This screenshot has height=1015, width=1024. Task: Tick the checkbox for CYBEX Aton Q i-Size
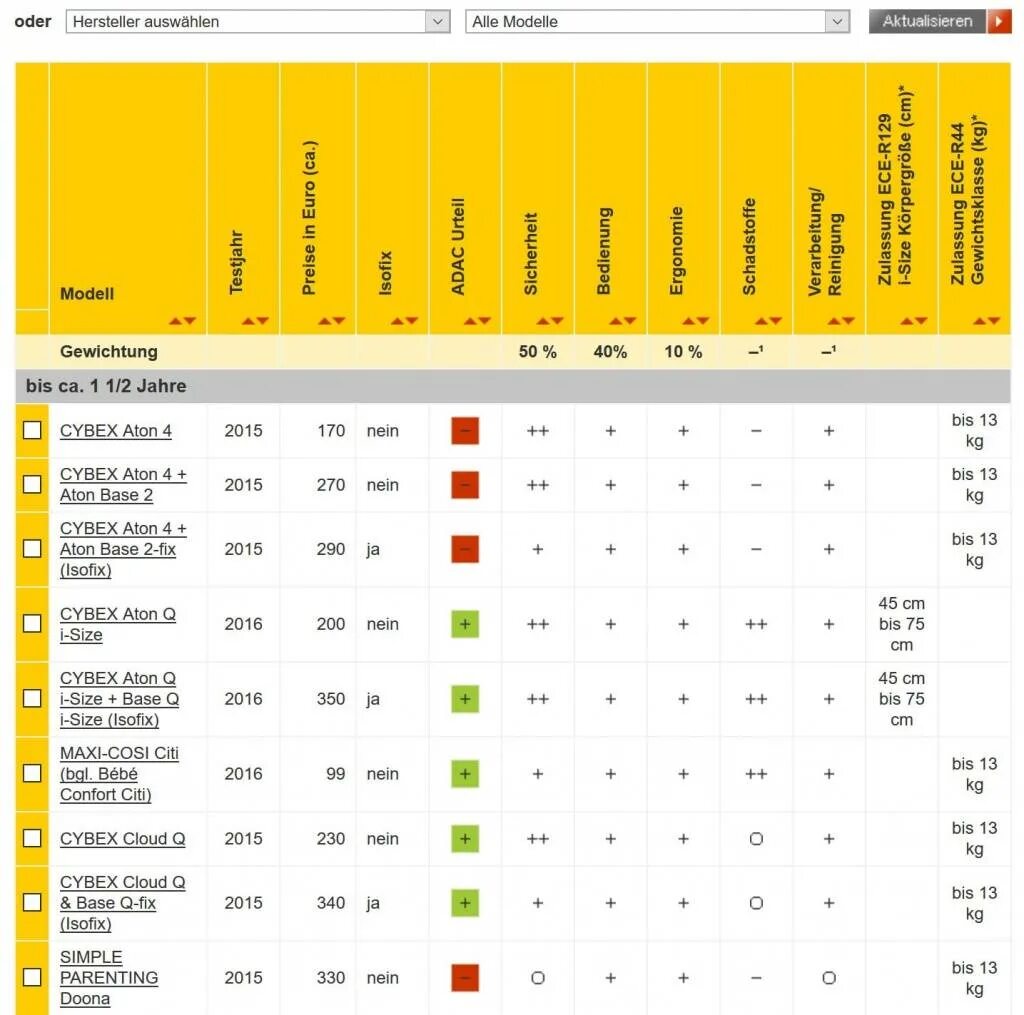point(32,624)
